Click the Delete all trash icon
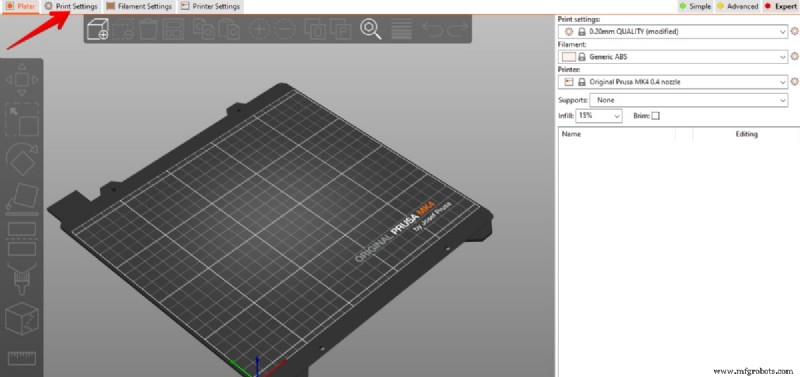 pos(148,29)
